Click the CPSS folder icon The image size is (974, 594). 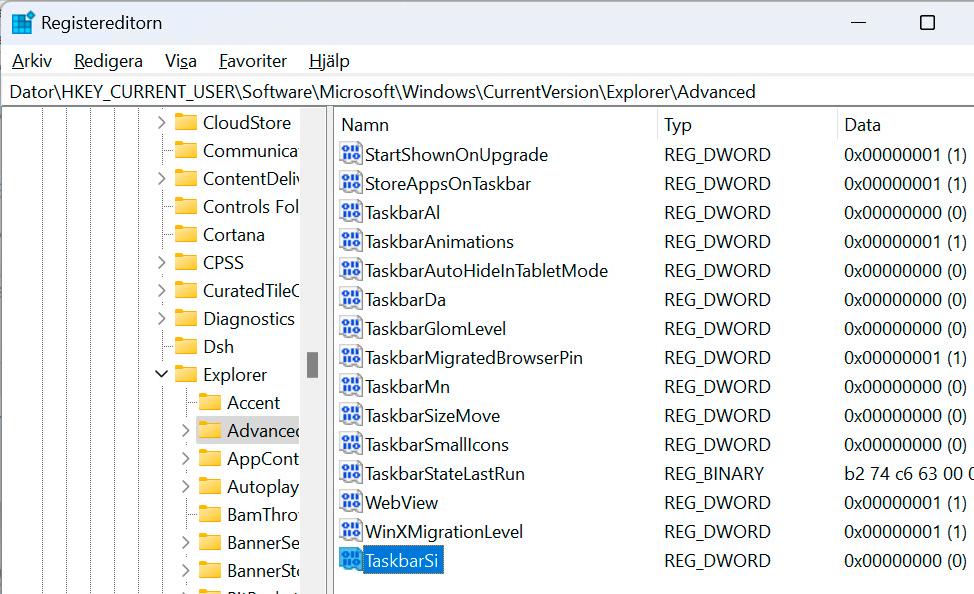tap(186, 262)
